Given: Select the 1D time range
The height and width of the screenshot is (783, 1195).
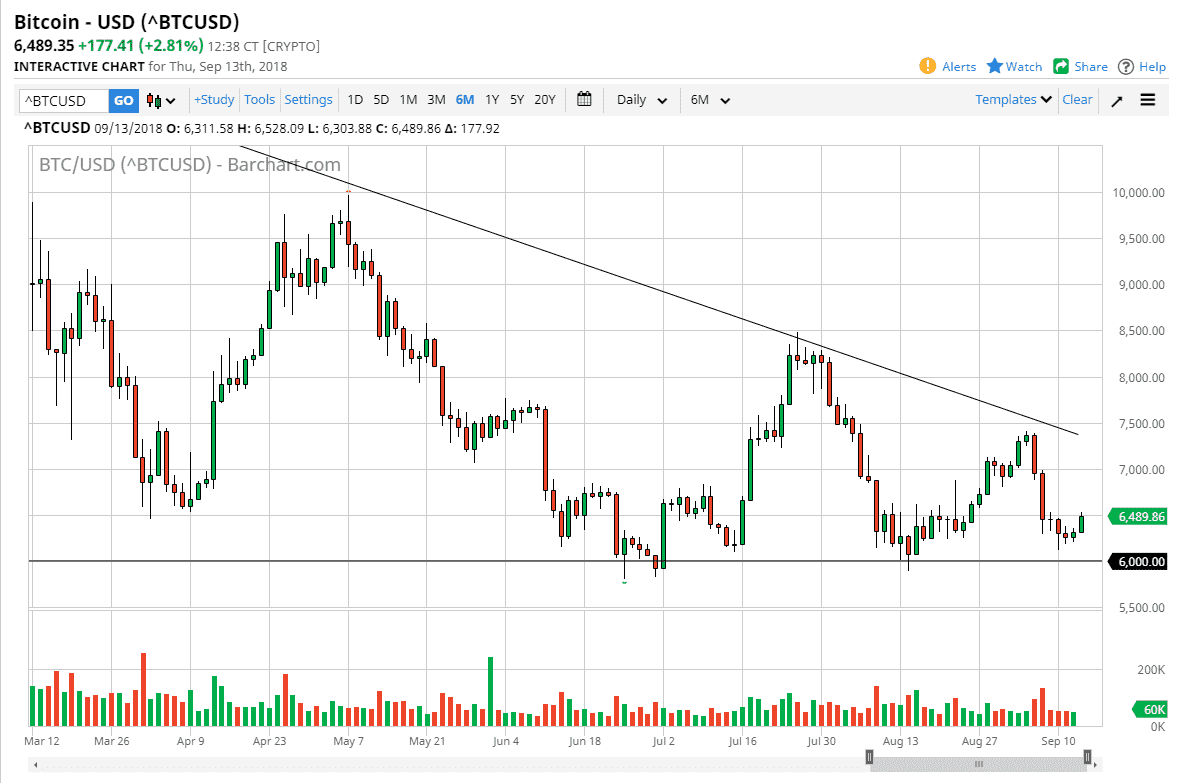Looking at the screenshot, I should [x=355, y=99].
